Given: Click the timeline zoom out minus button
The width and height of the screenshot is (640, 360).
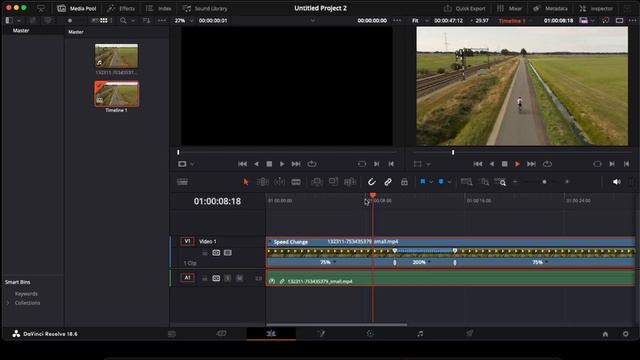Looking at the screenshot, I should click(x=516, y=182).
